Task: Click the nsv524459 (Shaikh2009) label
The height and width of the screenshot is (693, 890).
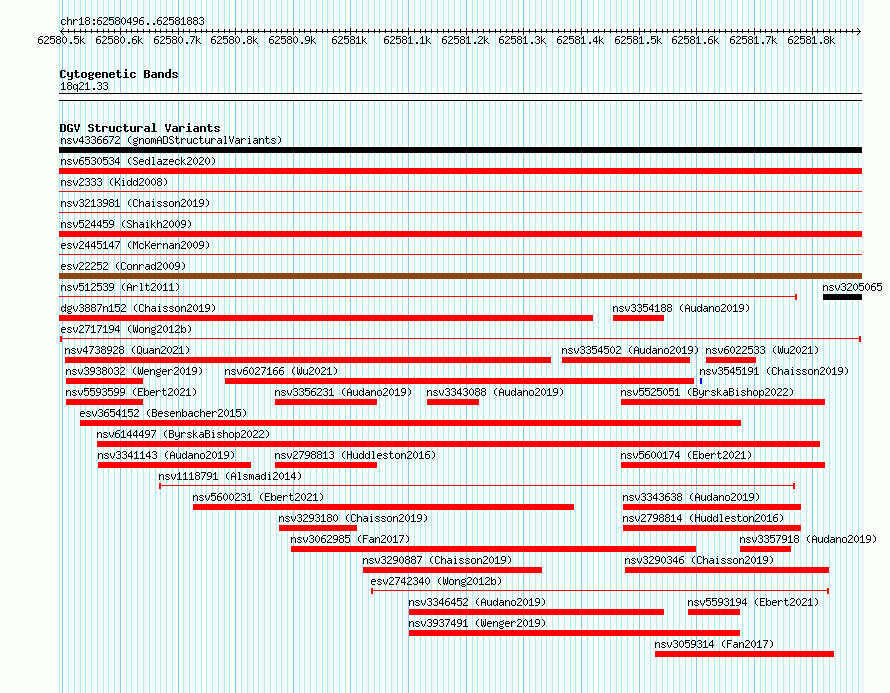Action: pyautogui.click(x=126, y=224)
